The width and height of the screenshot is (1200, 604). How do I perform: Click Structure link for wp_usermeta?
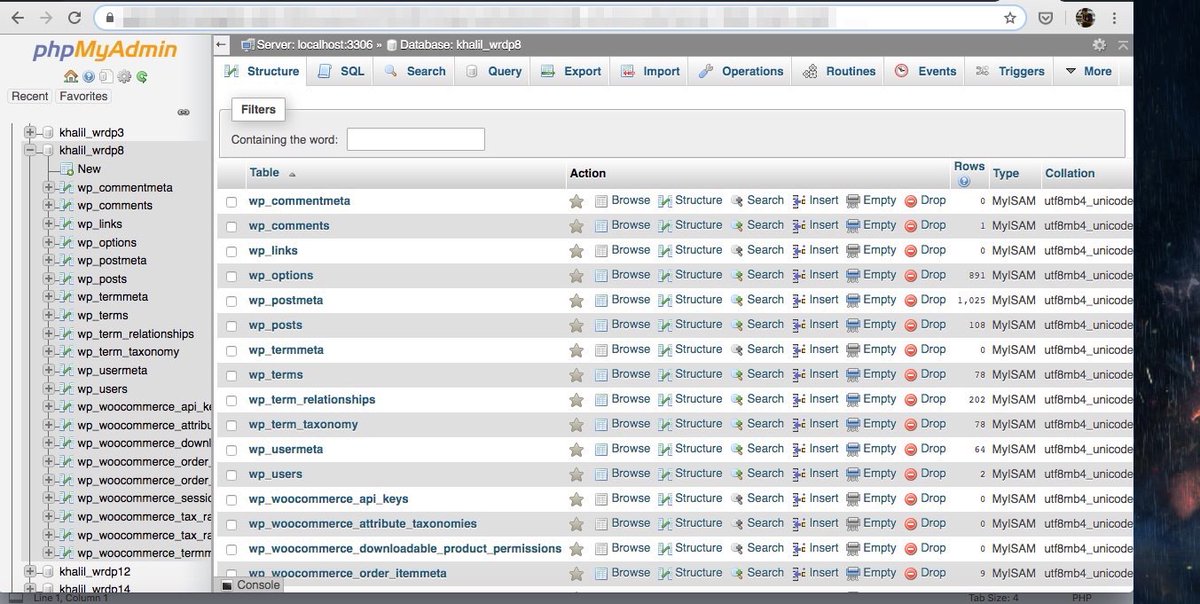pos(698,449)
